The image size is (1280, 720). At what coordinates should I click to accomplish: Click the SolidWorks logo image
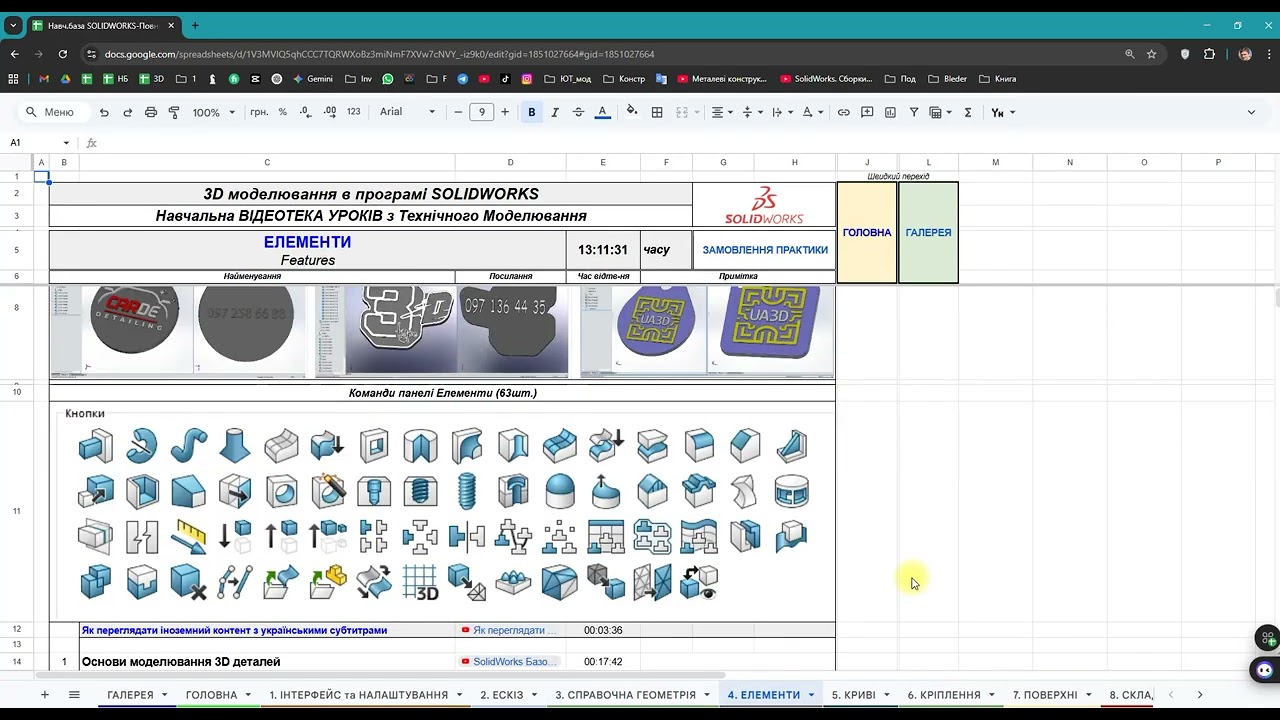pyautogui.click(x=764, y=205)
